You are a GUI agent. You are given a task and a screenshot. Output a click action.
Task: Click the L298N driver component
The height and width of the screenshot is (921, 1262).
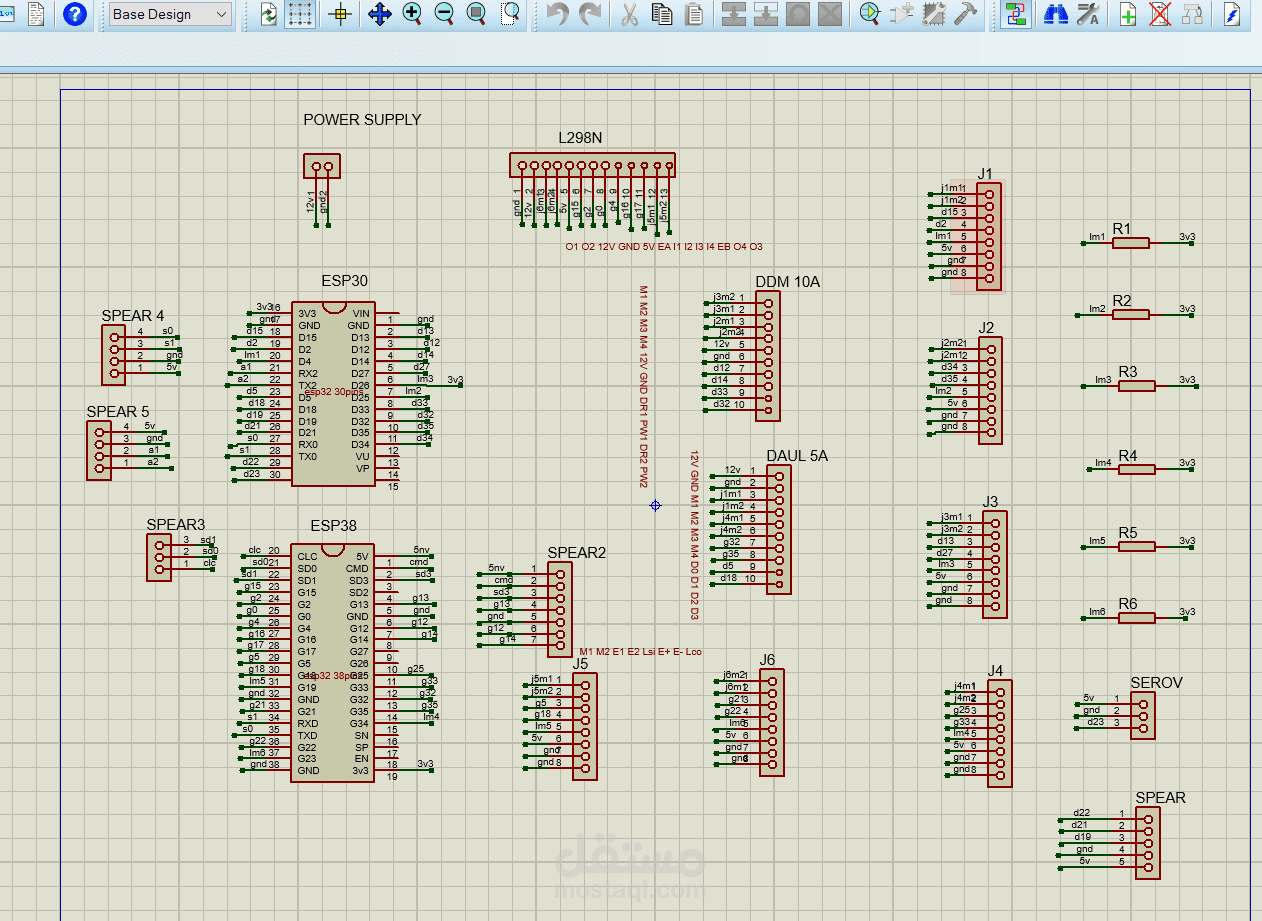(x=592, y=164)
